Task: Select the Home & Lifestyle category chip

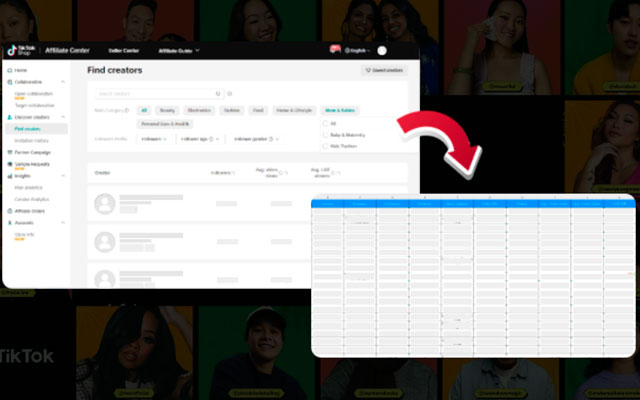Action: tap(294, 111)
